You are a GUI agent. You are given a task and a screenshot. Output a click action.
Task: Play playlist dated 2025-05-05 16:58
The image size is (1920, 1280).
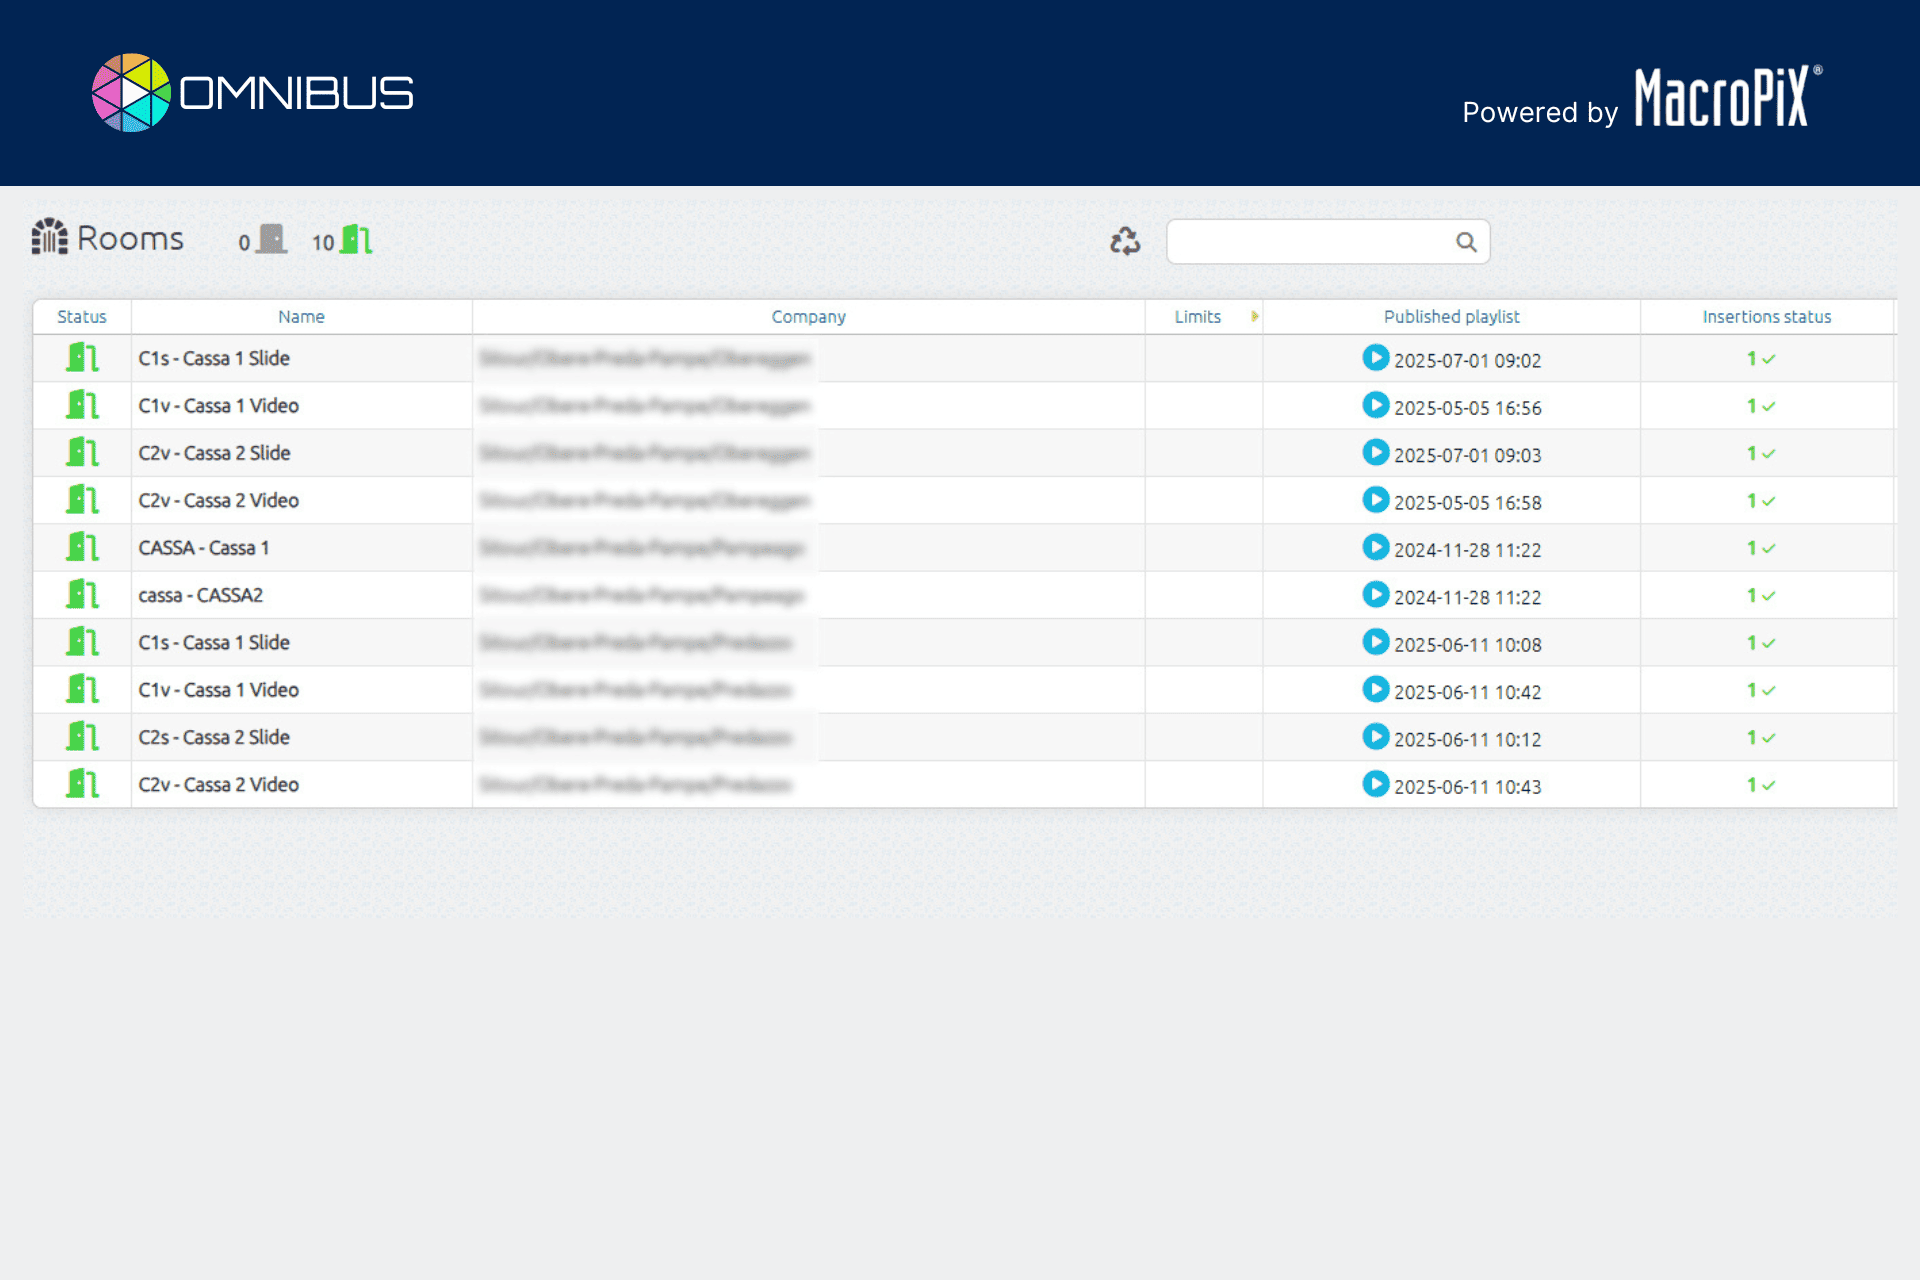pos(1376,499)
